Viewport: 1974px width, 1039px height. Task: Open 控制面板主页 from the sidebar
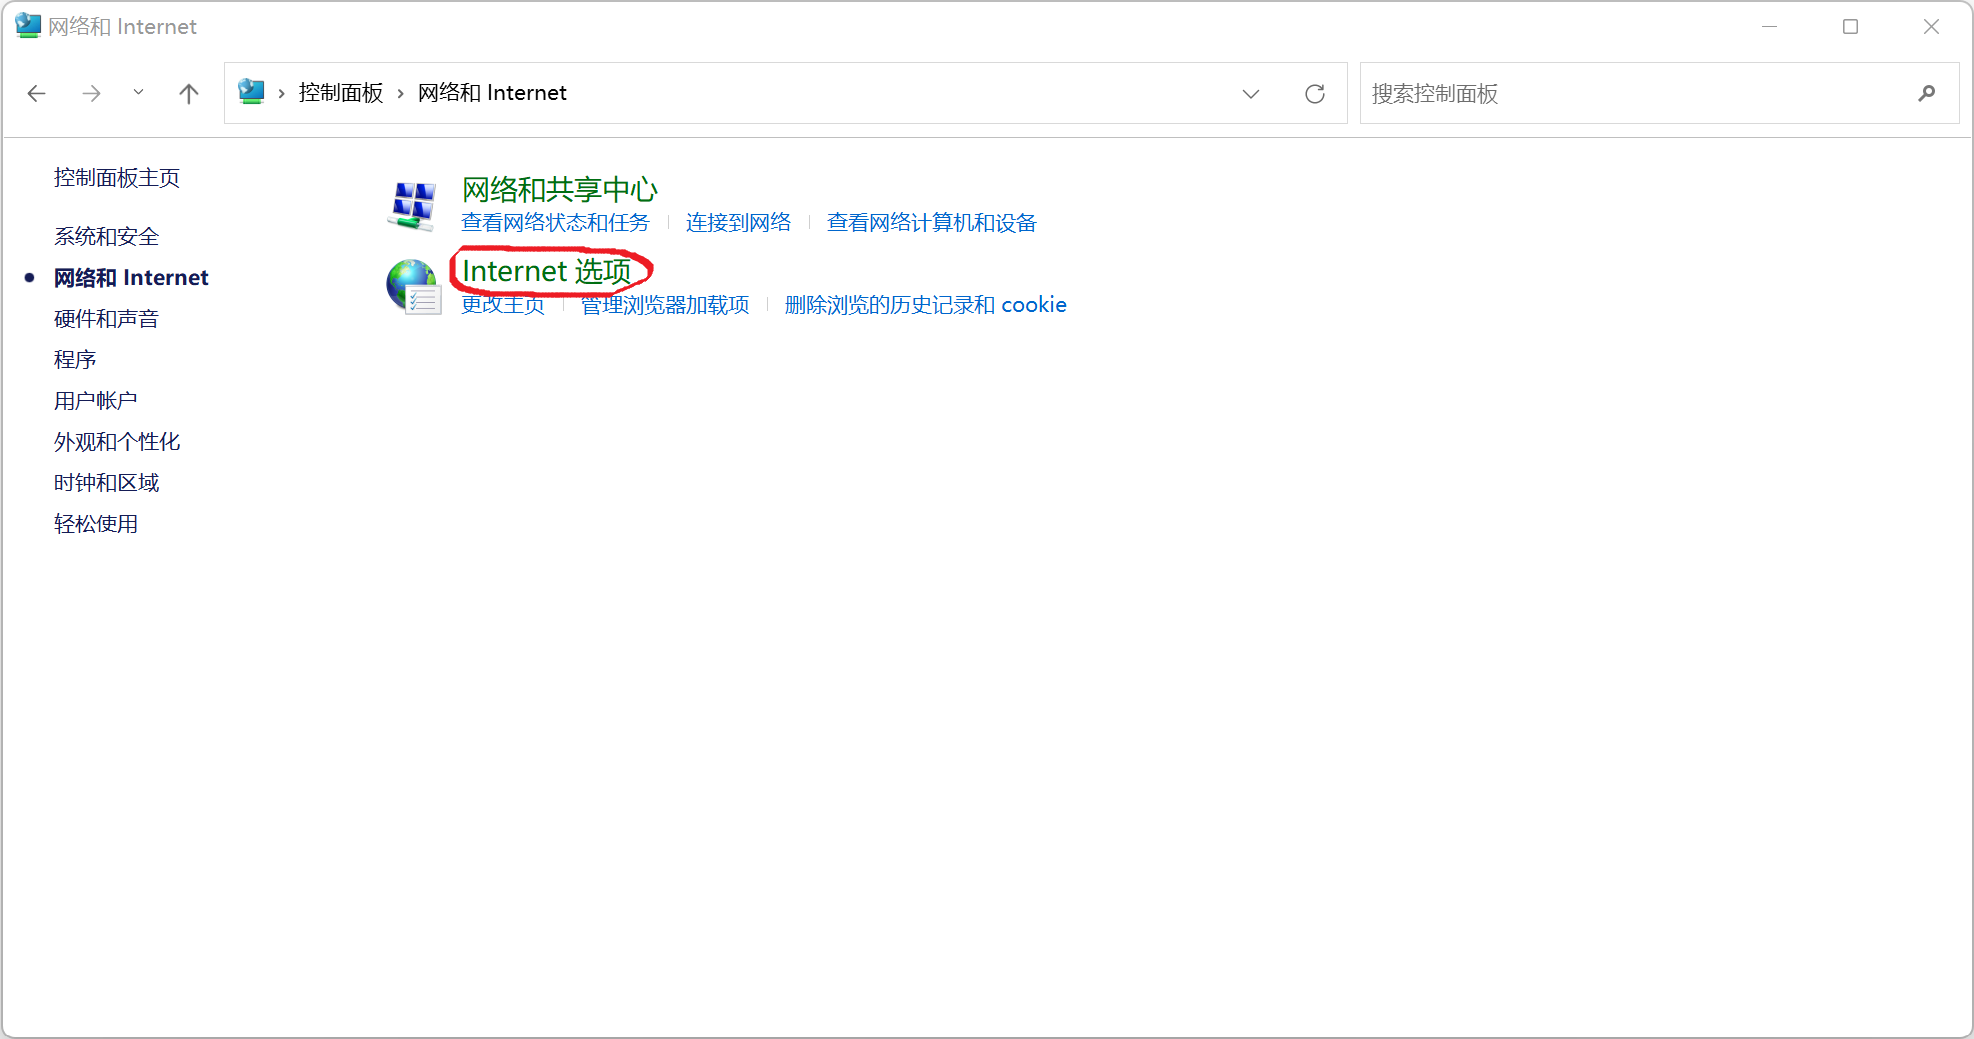[117, 177]
